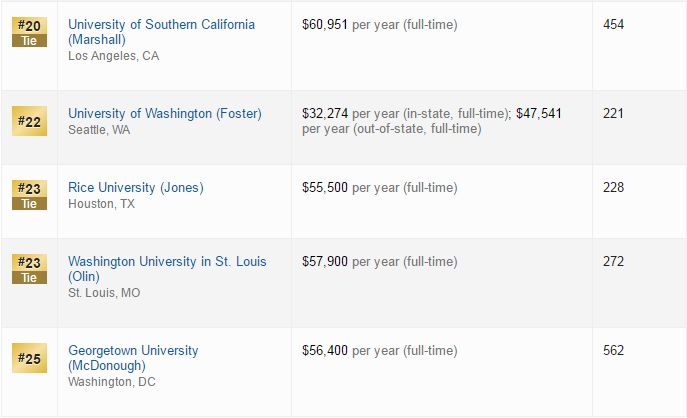Click the #25 rank badge

click(29, 358)
